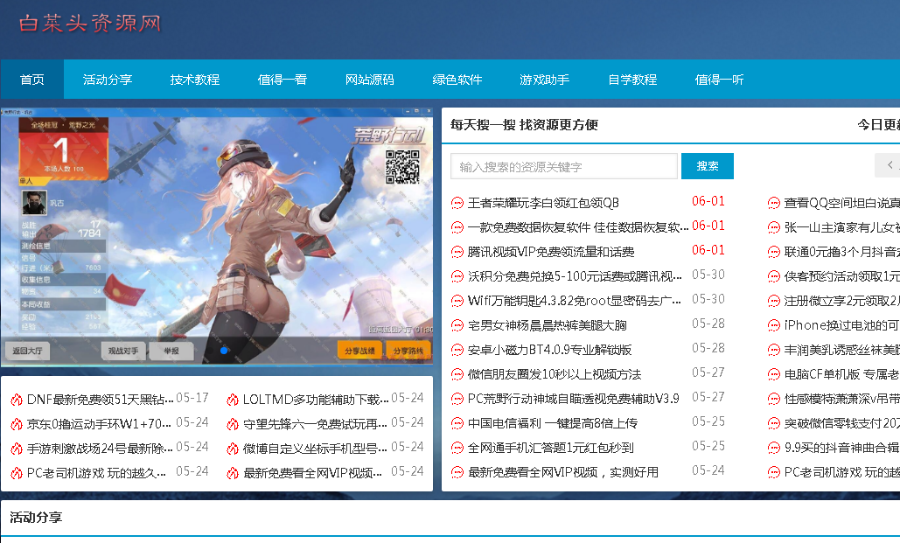
Task: Open 微信朋友圈发10秒以上视频方法 link
Action: (554, 374)
